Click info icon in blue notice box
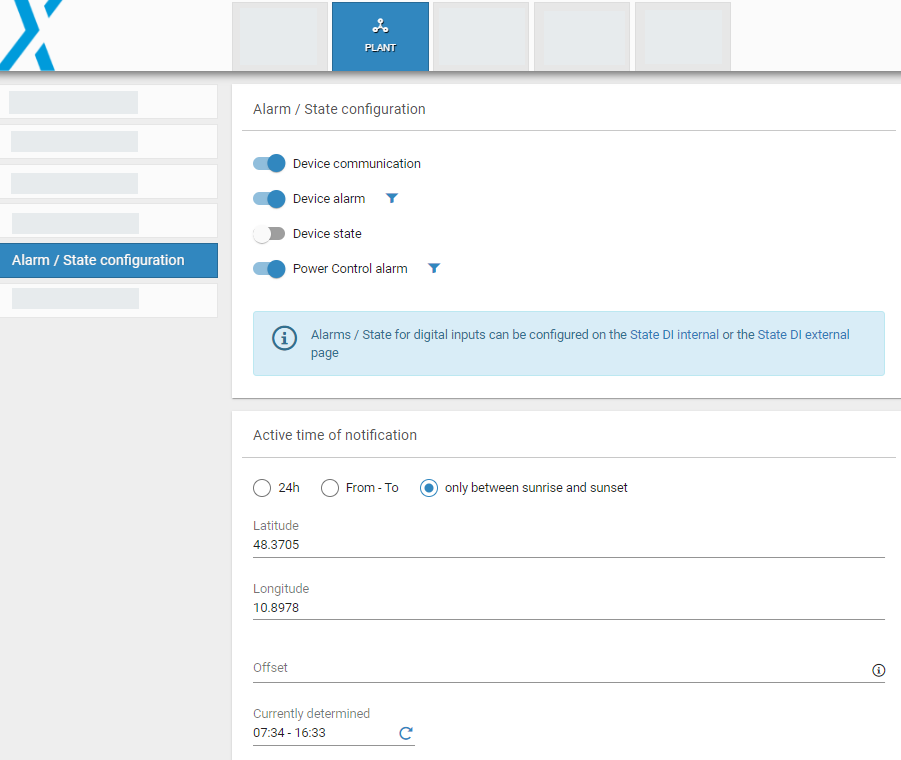The width and height of the screenshot is (901, 760). click(x=285, y=338)
